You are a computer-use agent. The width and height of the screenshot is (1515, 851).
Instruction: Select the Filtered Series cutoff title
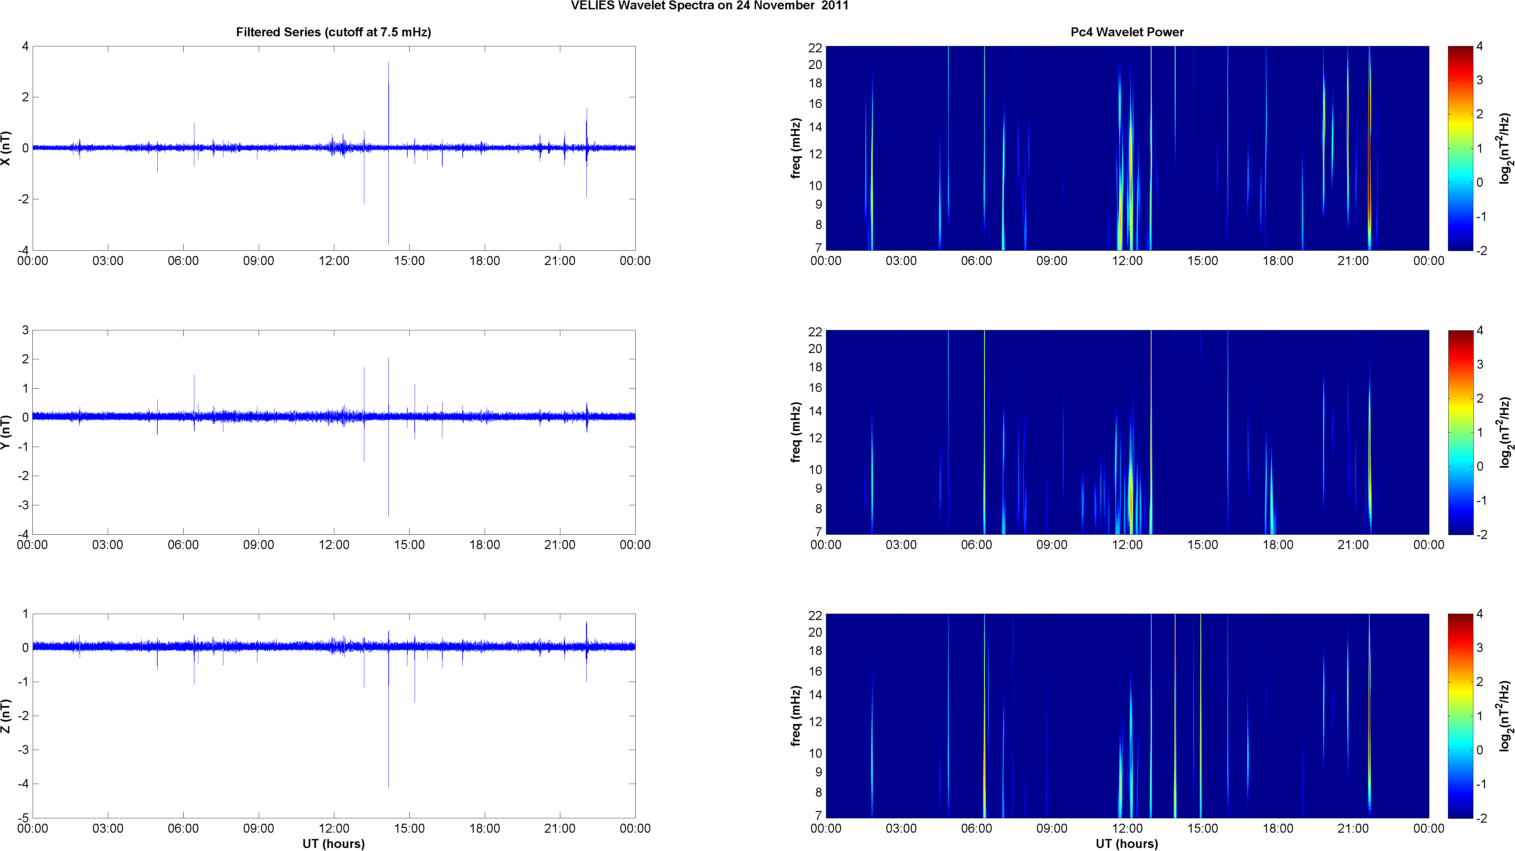333,32
